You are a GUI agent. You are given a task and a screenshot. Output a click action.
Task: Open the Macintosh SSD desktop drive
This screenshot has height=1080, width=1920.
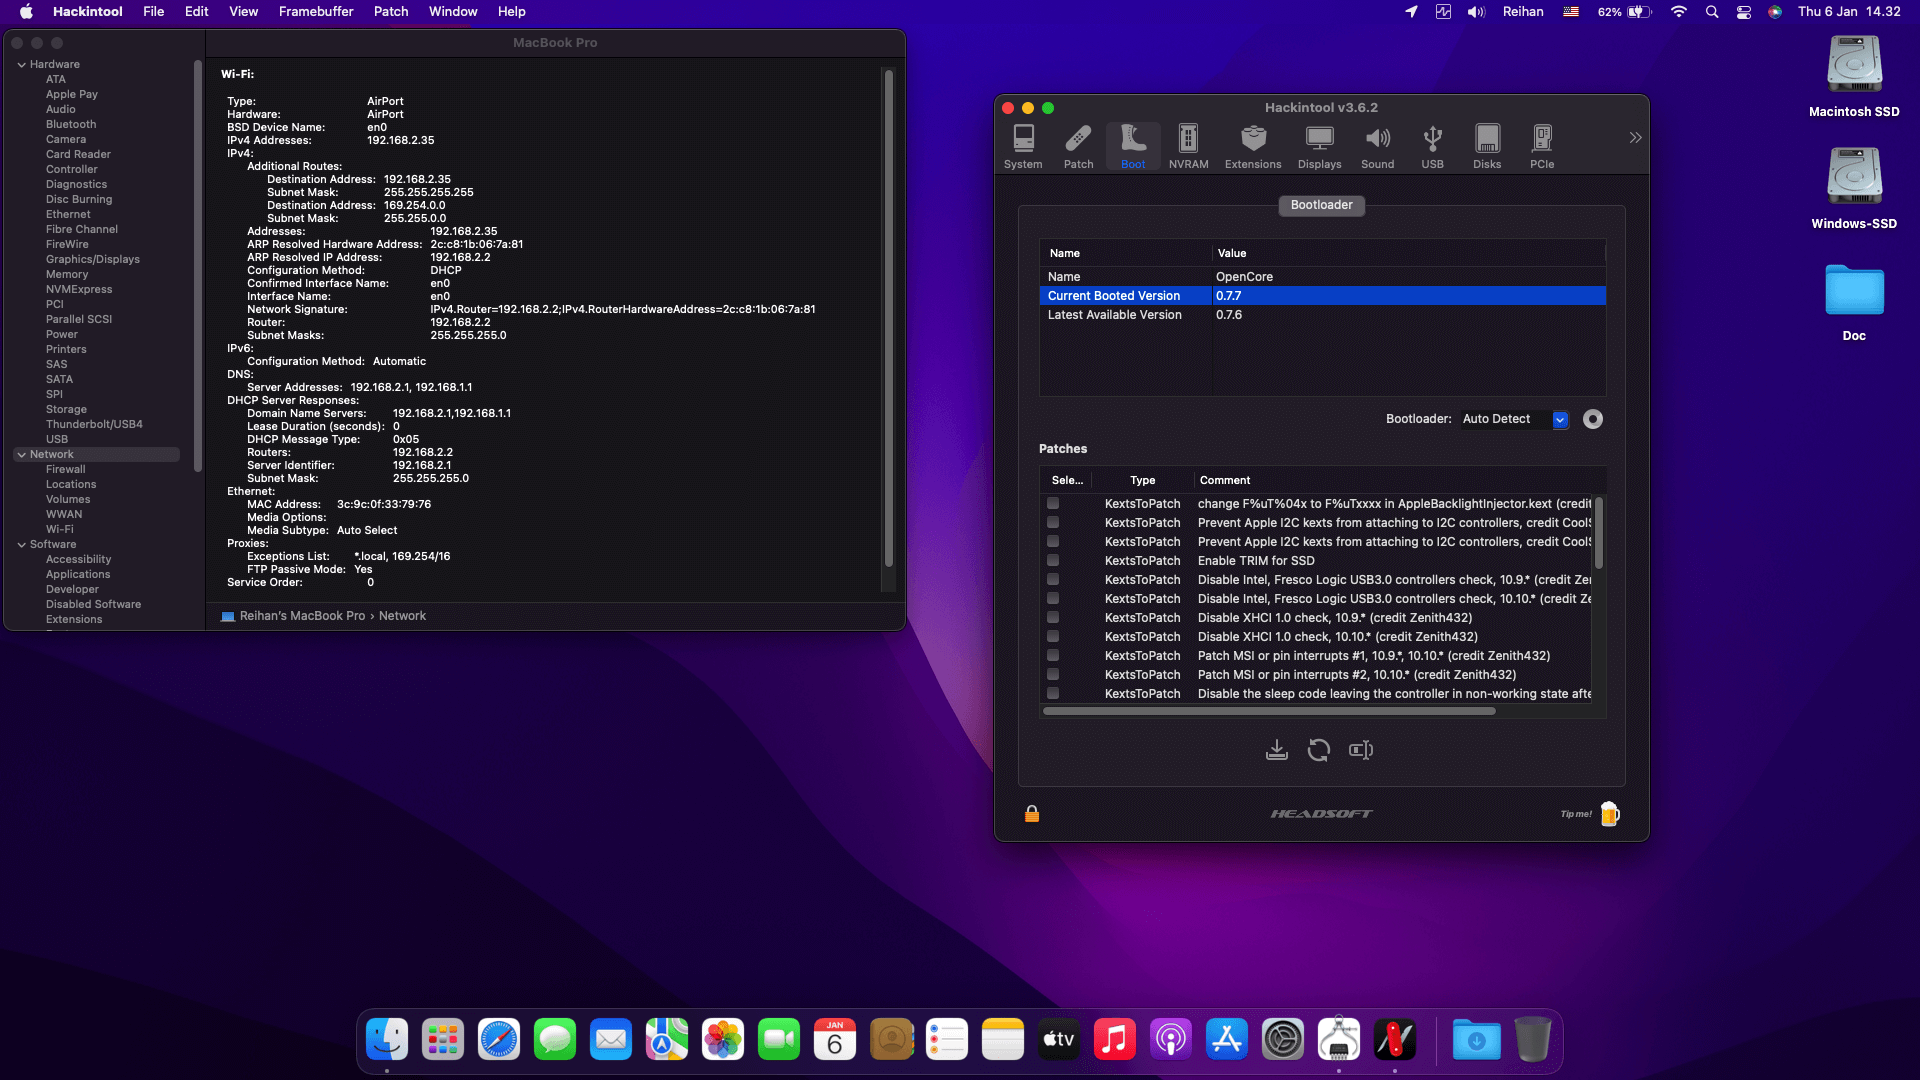coord(1854,77)
